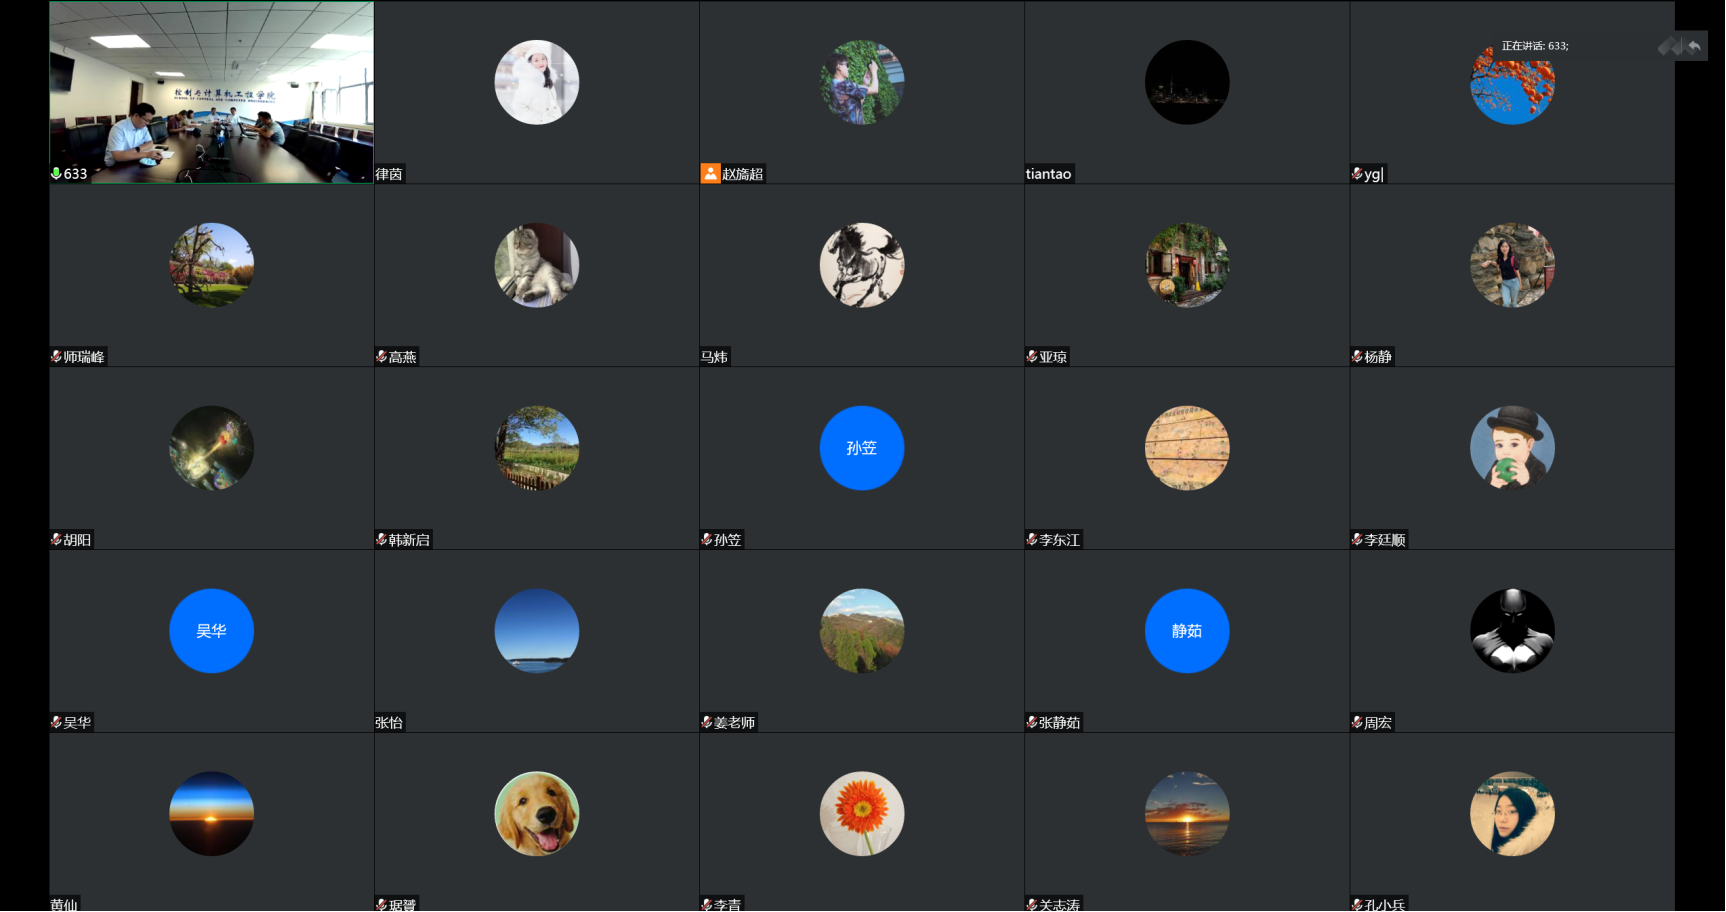The height and width of the screenshot is (912, 1726).
Task: Select the orange flower avatar tile
Action: (861, 813)
